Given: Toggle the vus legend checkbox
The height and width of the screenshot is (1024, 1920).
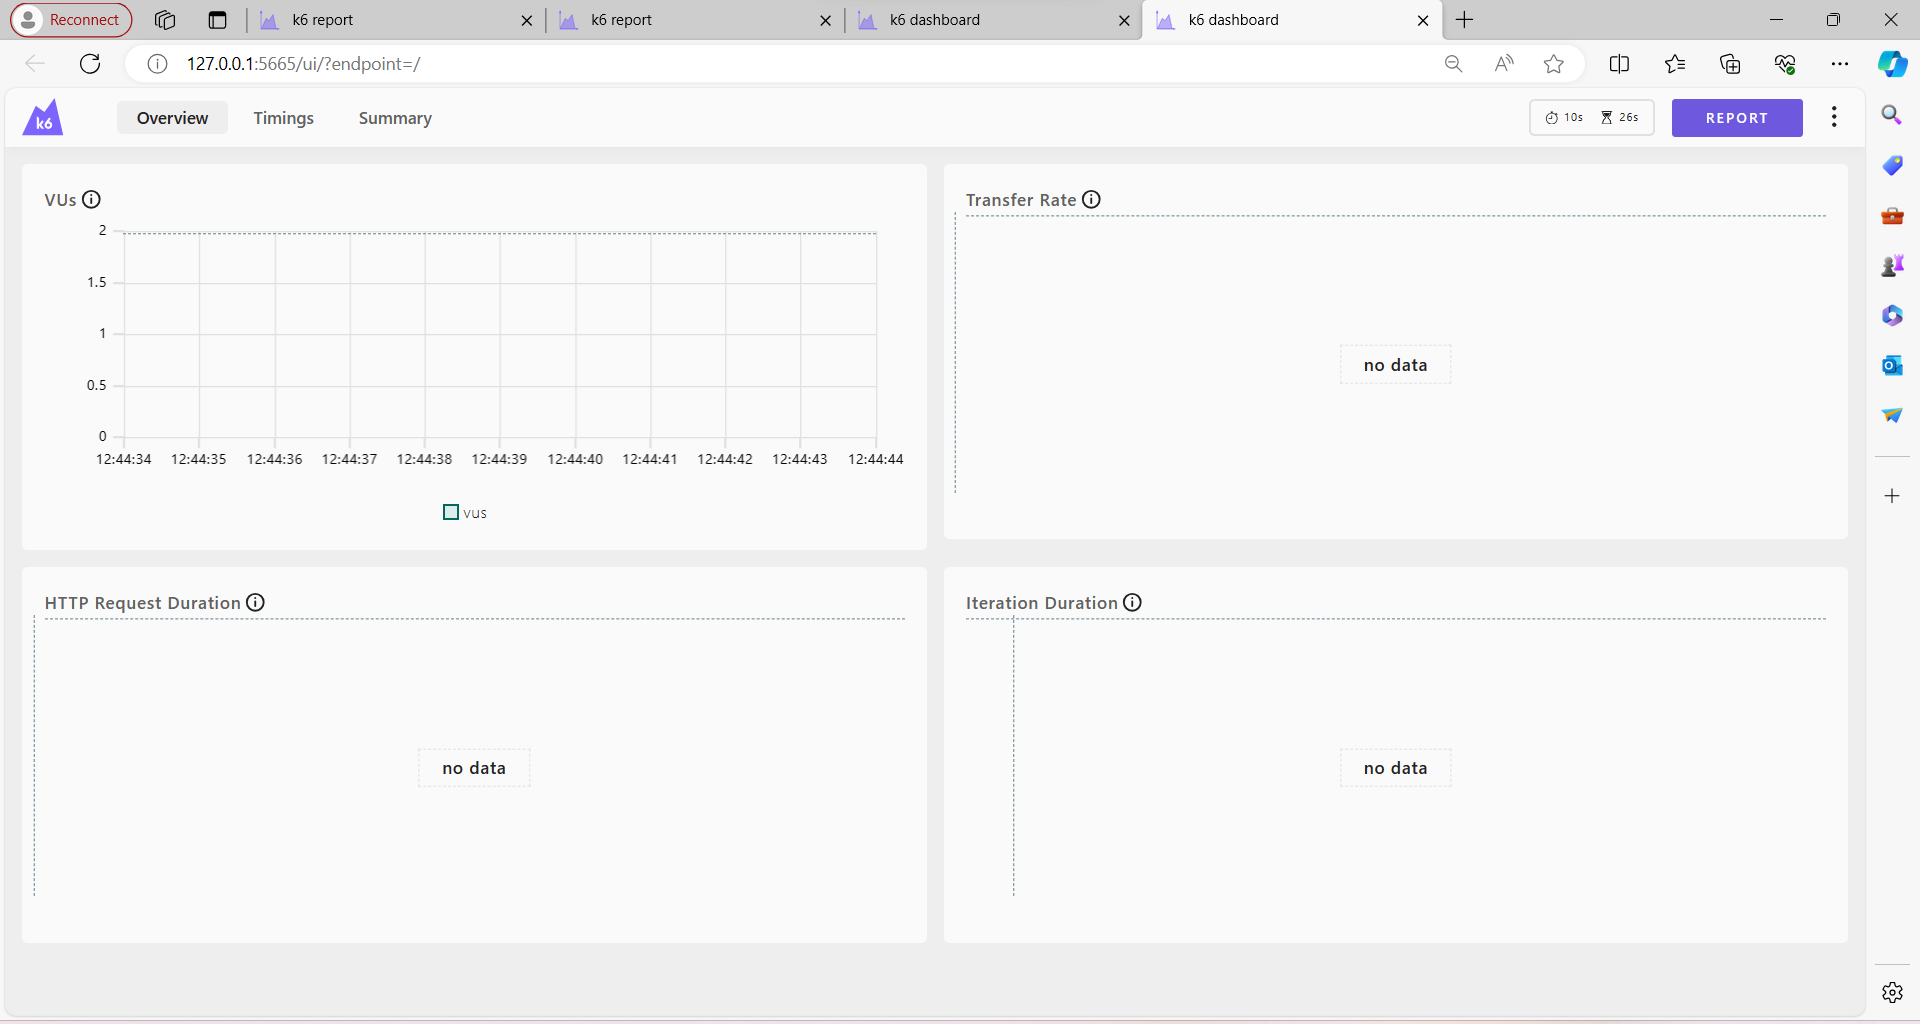Looking at the screenshot, I should pyautogui.click(x=450, y=512).
